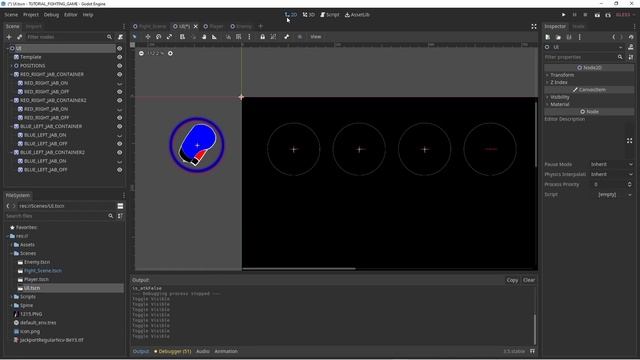
Task: Hide the Template node
Action: [x=120, y=57]
